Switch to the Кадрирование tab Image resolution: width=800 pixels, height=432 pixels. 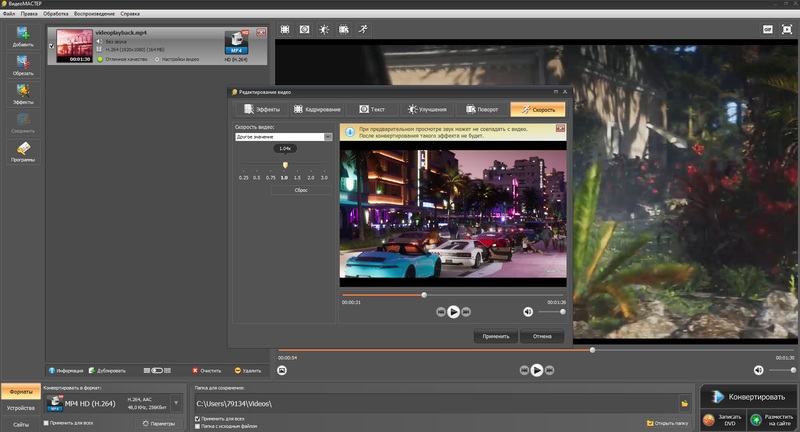(317, 109)
